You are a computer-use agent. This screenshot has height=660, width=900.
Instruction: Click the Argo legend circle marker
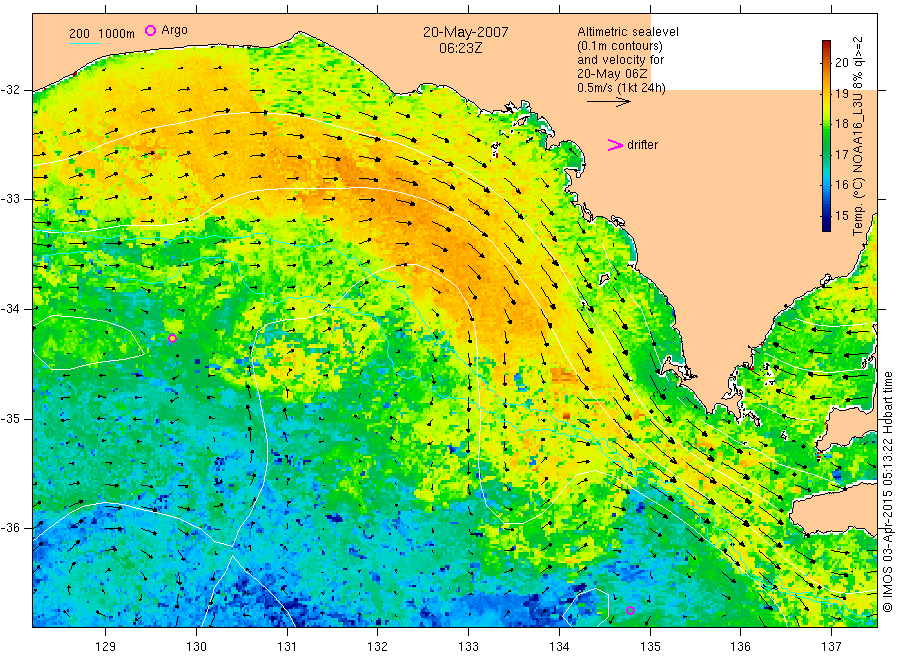point(150,30)
